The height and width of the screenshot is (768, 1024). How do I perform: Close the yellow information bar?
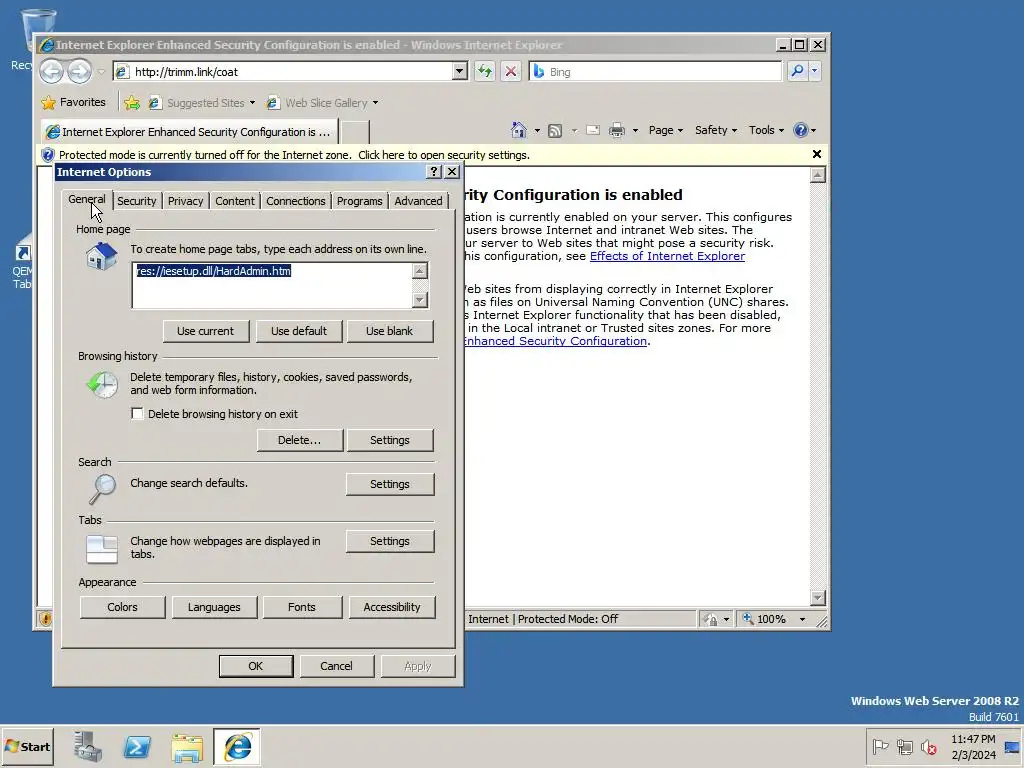pos(816,154)
